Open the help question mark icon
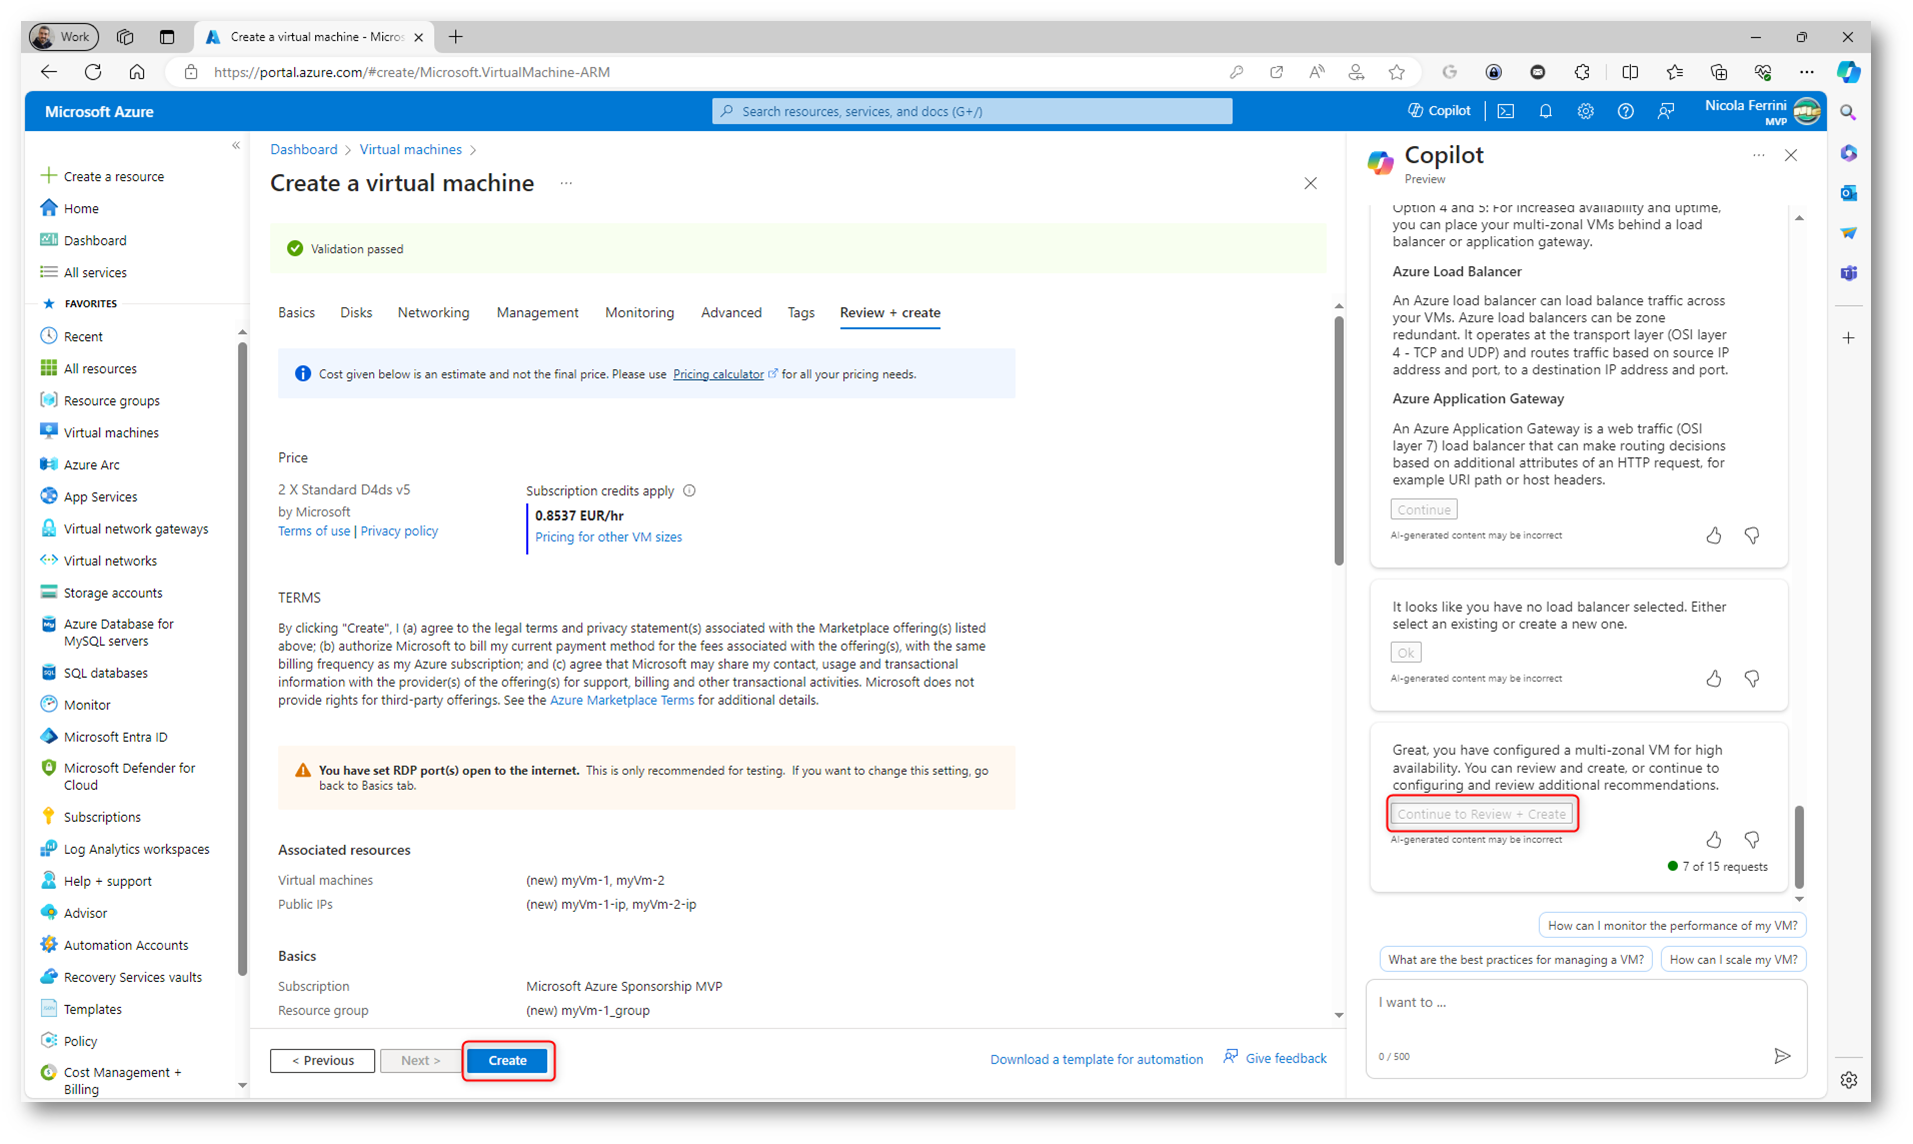Screen dimensions: 1913x1144 coord(1625,111)
